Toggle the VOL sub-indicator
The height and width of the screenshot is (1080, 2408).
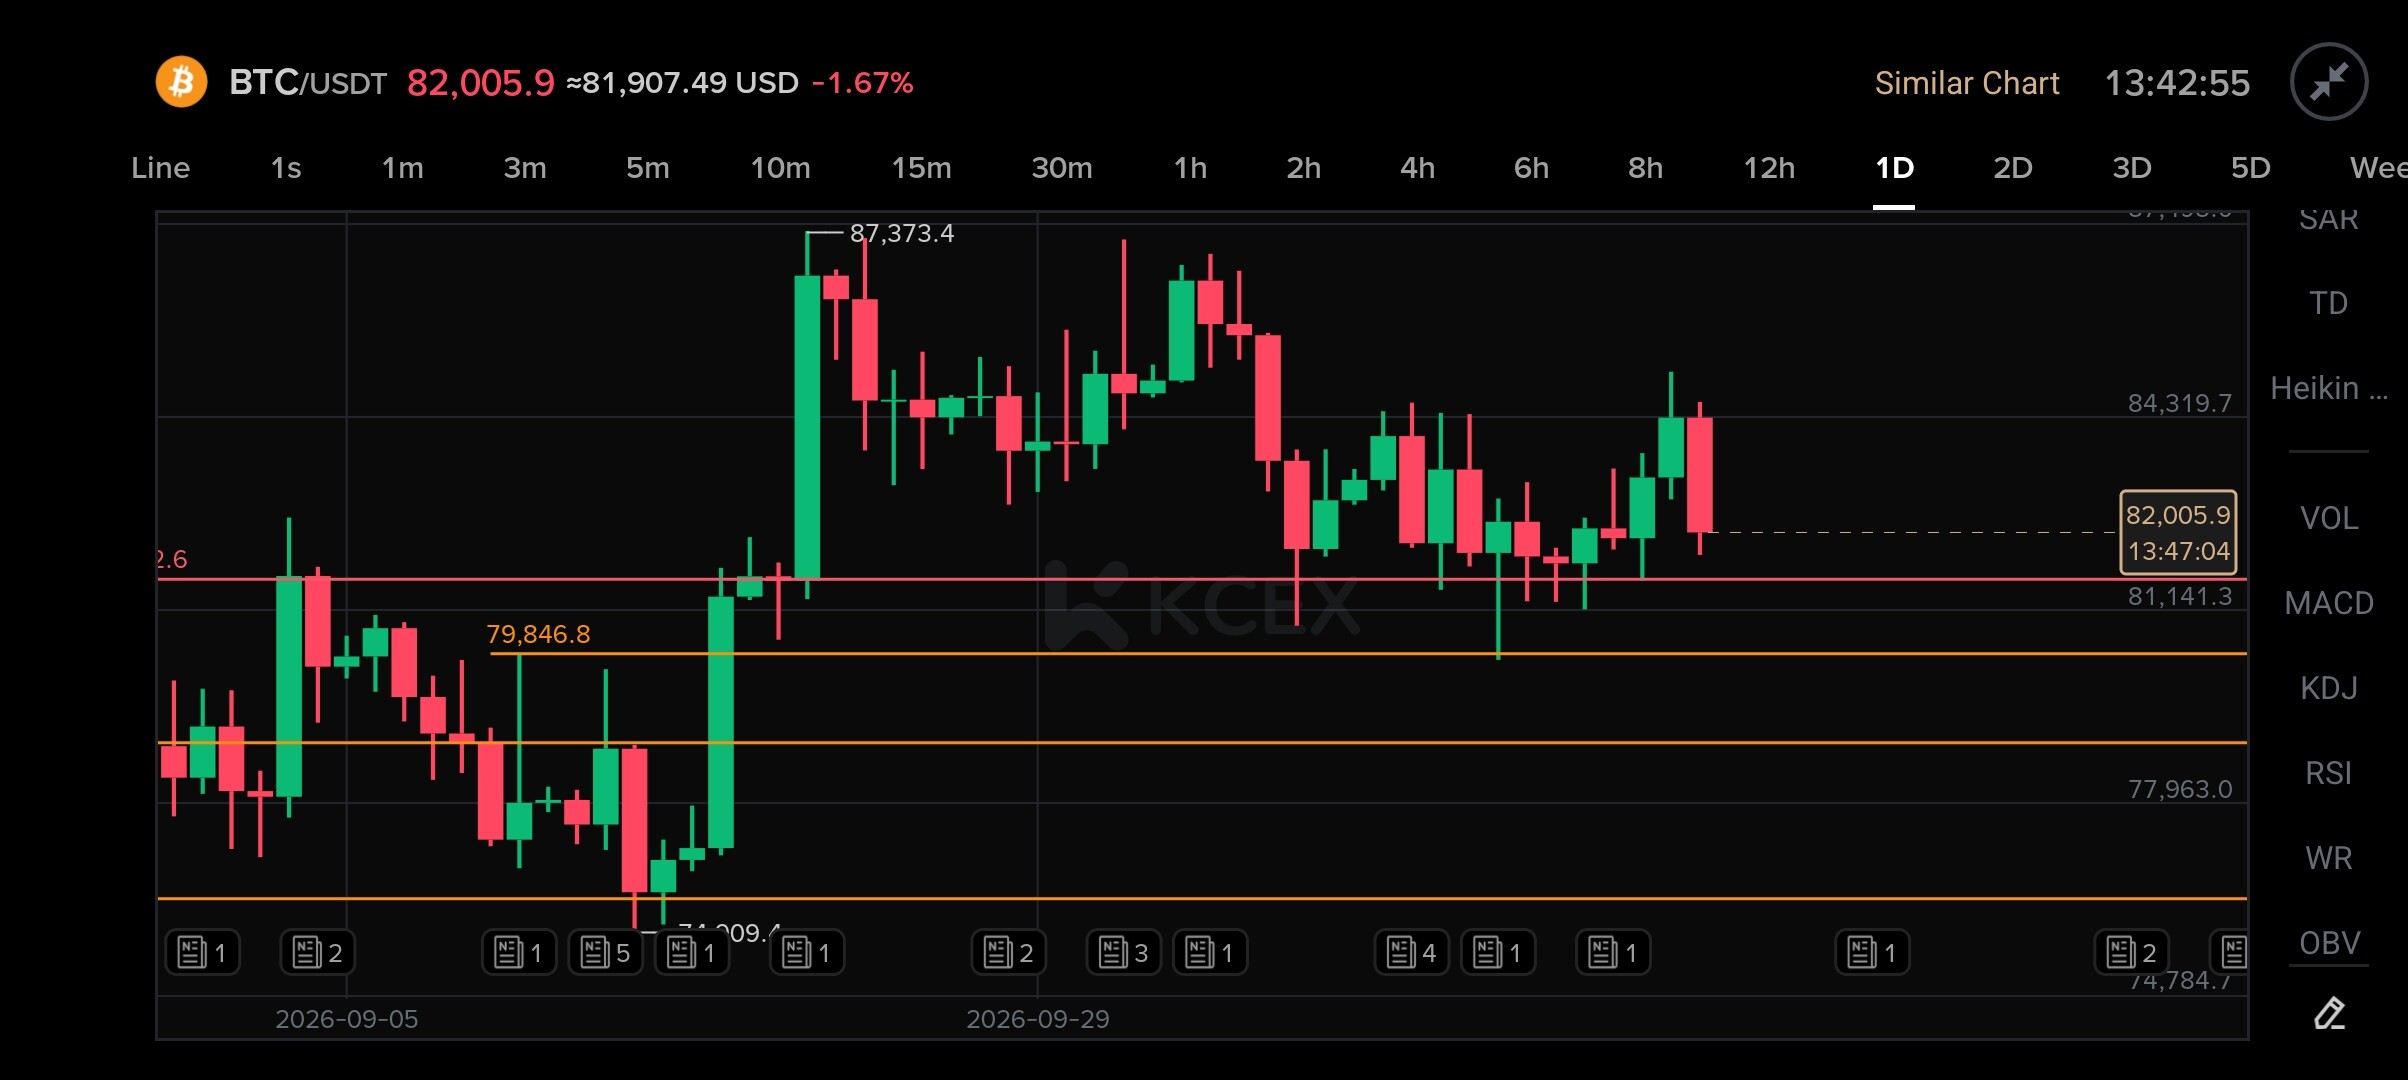[x=2329, y=518]
